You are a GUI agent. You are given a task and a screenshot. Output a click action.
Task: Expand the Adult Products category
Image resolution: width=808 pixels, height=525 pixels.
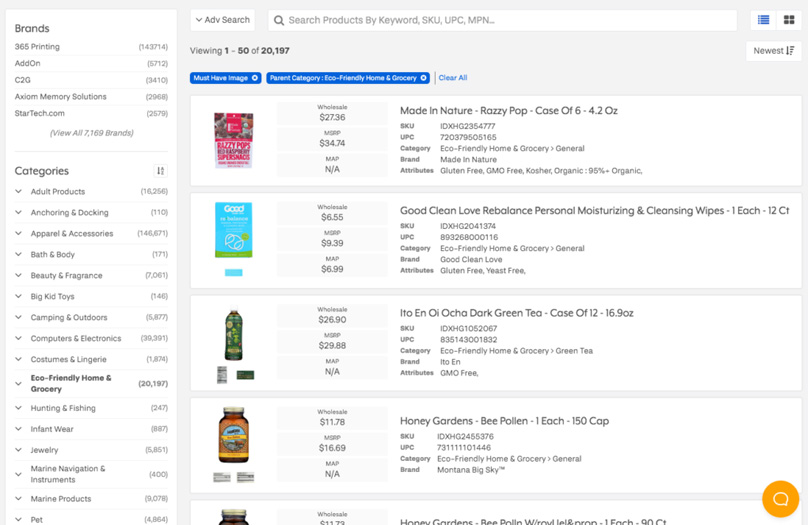(19, 192)
